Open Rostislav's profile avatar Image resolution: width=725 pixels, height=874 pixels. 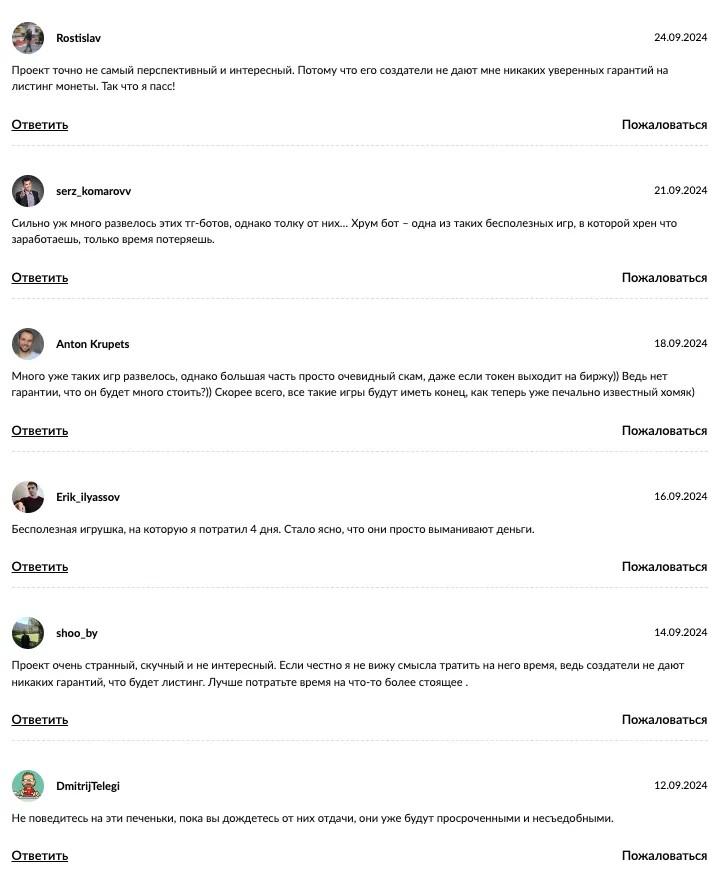28,38
